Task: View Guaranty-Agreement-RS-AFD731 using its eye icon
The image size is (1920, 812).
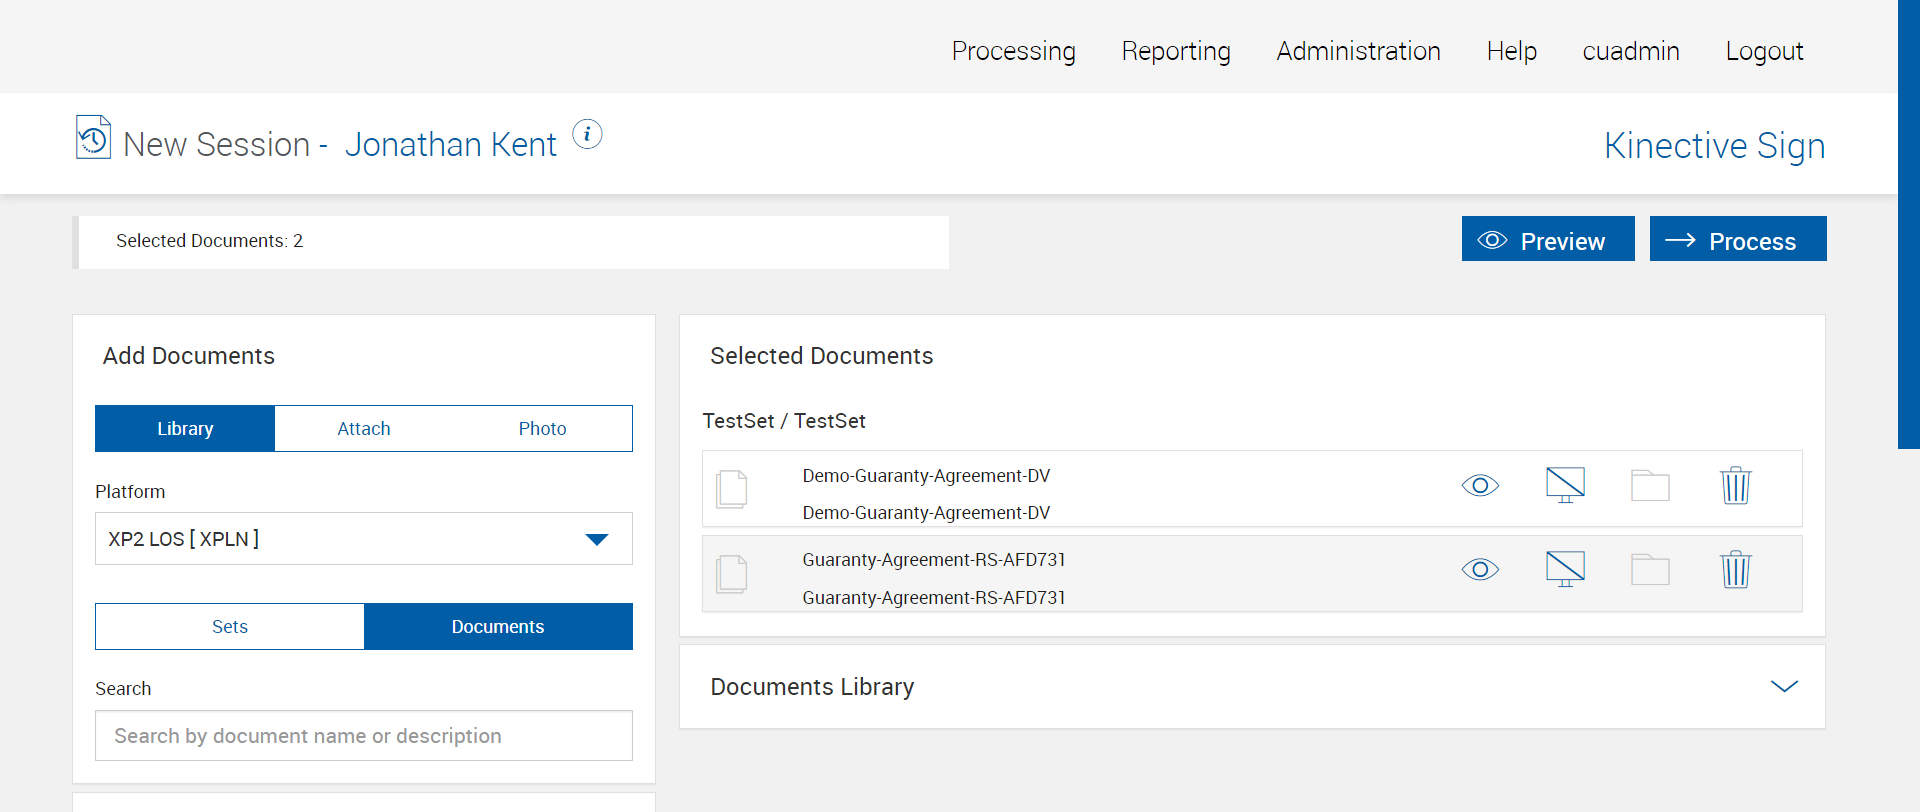Action: pos(1480,570)
